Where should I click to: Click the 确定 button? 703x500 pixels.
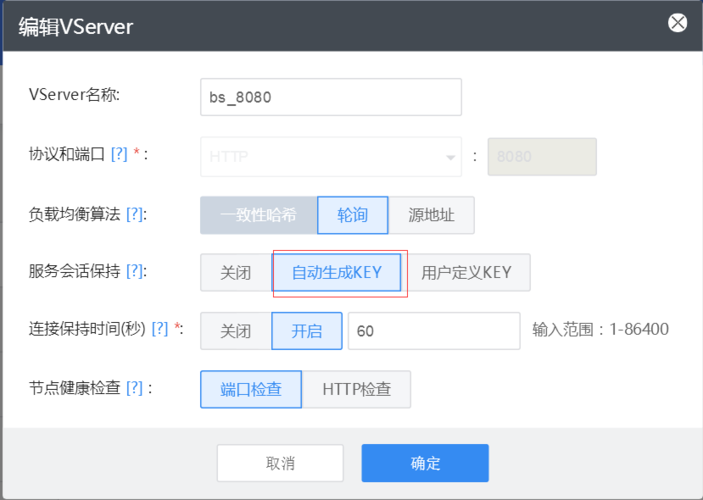tap(425, 463)
